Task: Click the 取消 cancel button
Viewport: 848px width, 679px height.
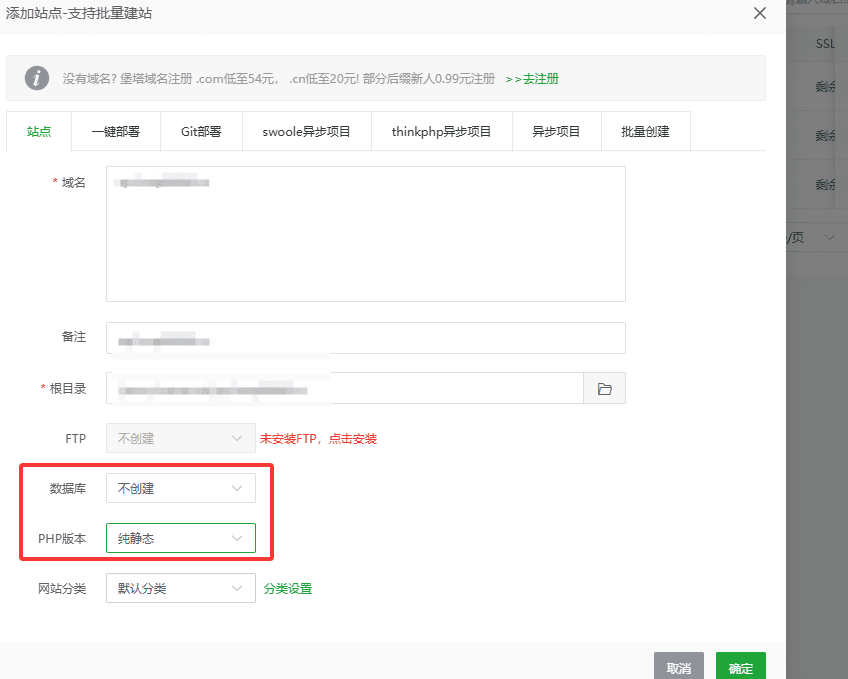Action: pyautogui.click(x=679, y=666)
